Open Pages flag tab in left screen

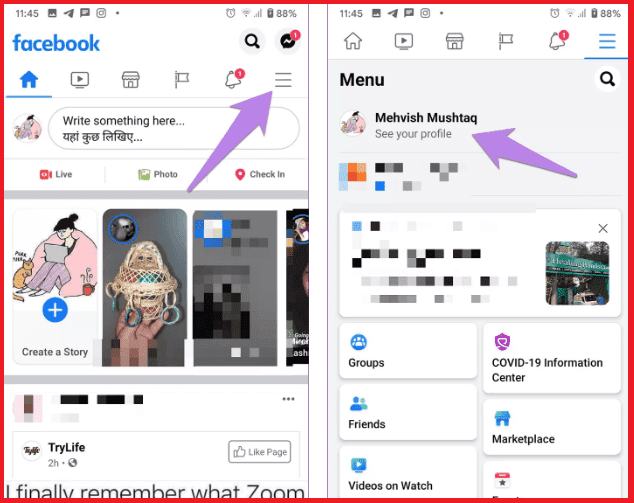181,80
